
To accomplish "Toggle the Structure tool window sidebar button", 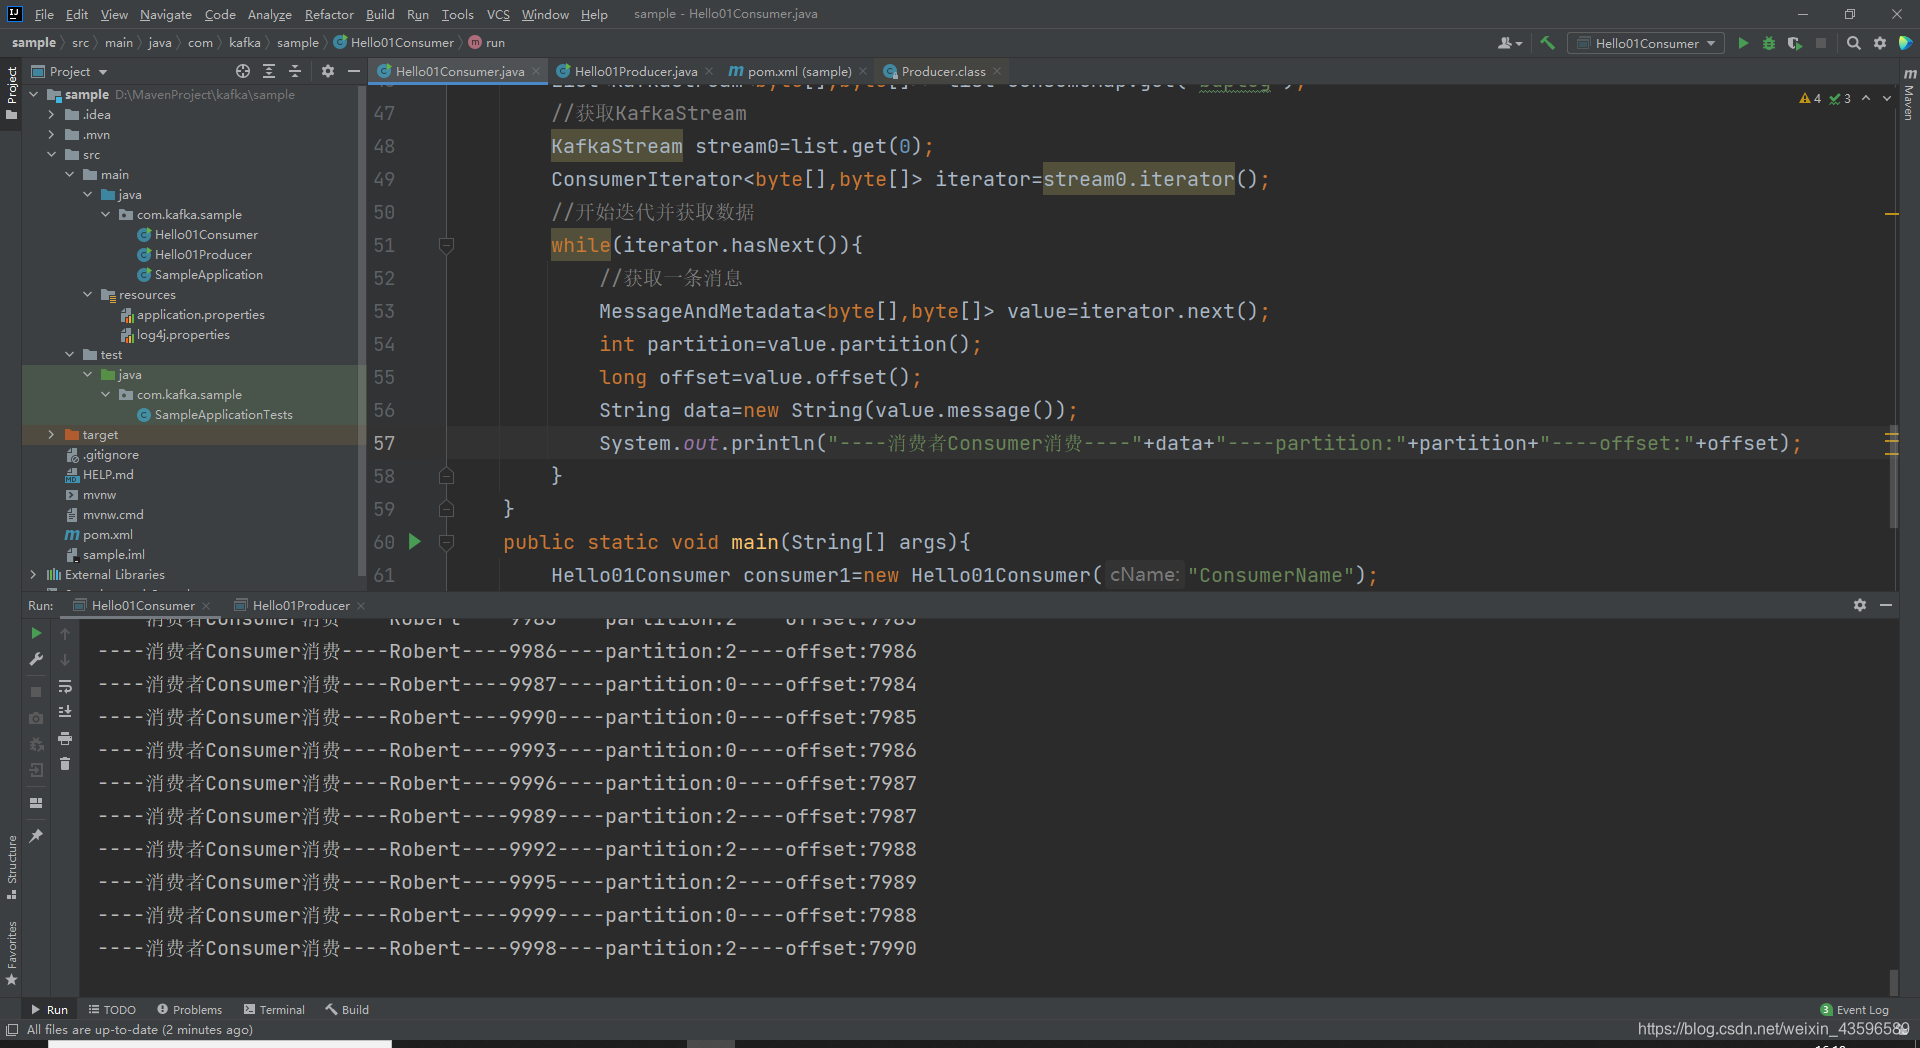I will tap(11, 866).
